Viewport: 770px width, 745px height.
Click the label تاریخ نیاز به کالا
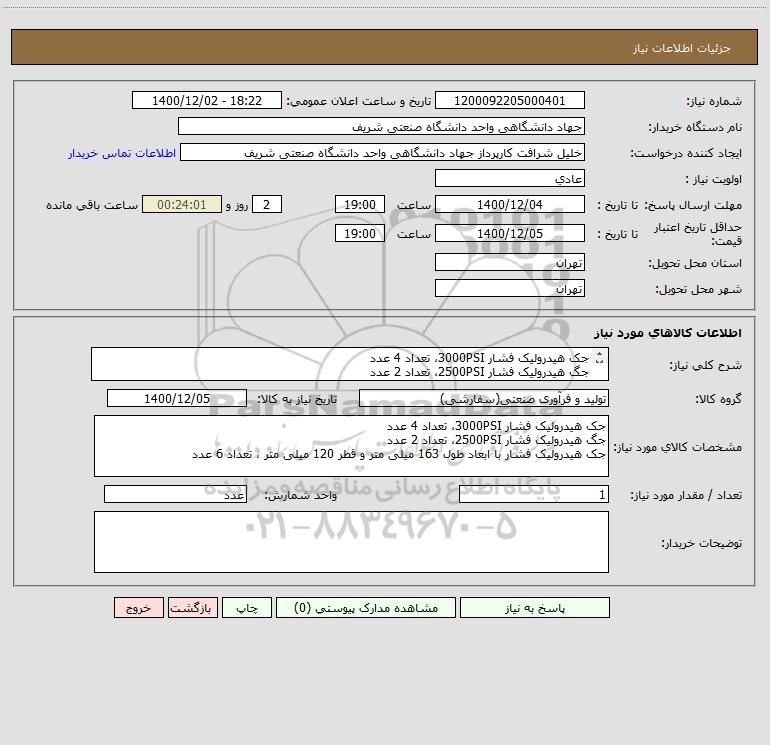click(x=297, y=399)
